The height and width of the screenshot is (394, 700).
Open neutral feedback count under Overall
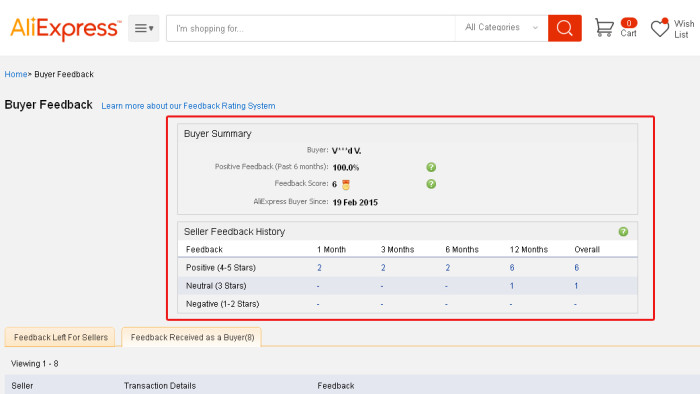click(576, 286)
